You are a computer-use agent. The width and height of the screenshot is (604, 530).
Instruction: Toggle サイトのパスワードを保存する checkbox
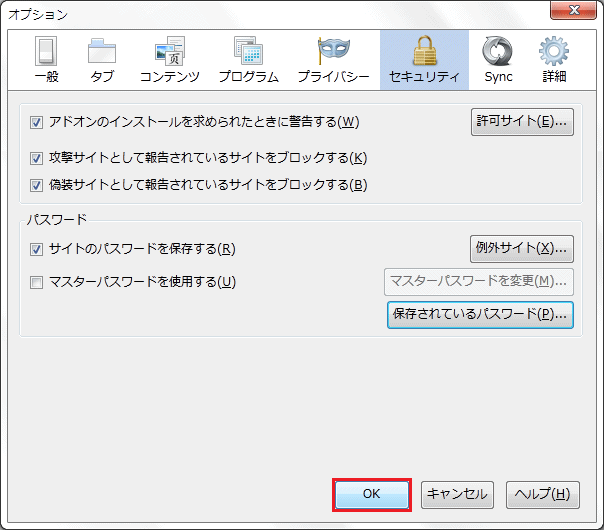(36, 249)
